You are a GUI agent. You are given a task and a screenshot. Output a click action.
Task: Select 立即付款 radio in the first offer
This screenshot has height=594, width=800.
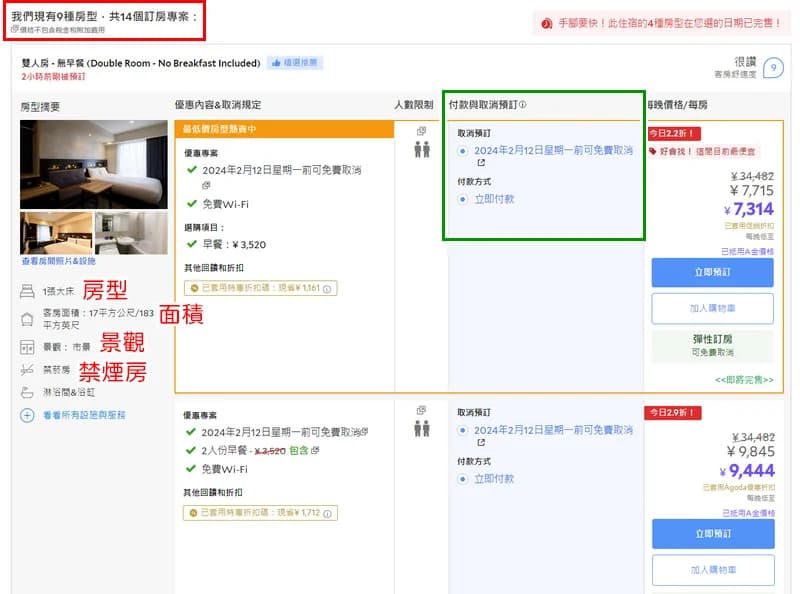(x=462, y=199)
